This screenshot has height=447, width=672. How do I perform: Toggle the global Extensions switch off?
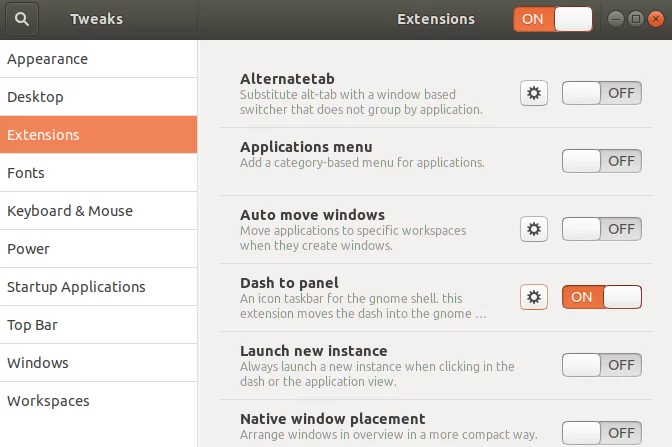pyautogui.click(x=553, y=19)
